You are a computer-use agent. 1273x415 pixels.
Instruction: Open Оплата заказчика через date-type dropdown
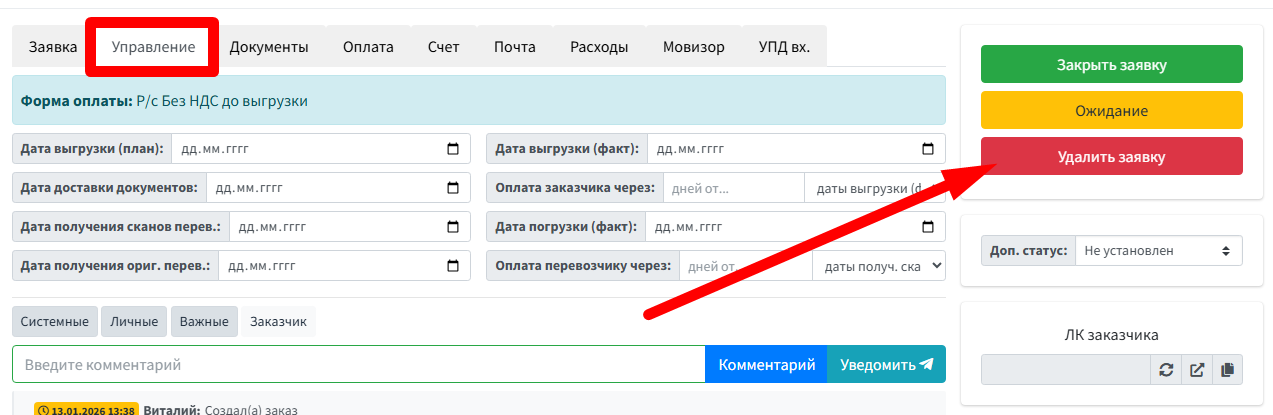[874, 188]
